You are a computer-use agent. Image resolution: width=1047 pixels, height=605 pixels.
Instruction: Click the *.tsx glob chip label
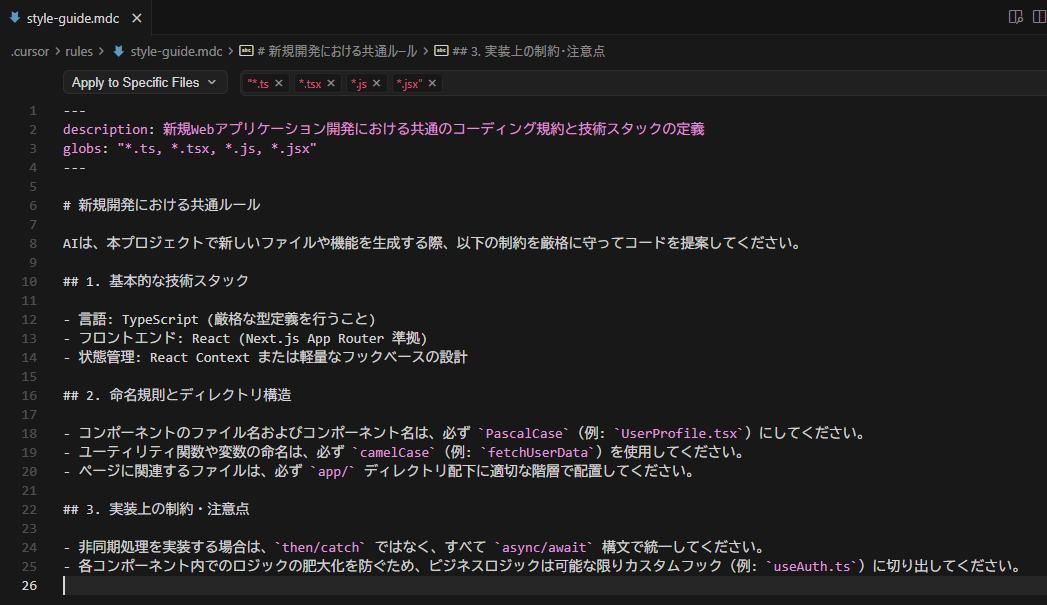[310, 83]
